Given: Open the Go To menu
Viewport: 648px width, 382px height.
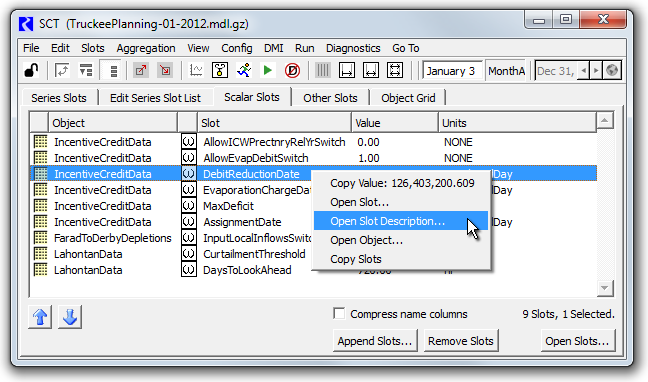Looking at the screenshot, I should (x=406, y=48).
